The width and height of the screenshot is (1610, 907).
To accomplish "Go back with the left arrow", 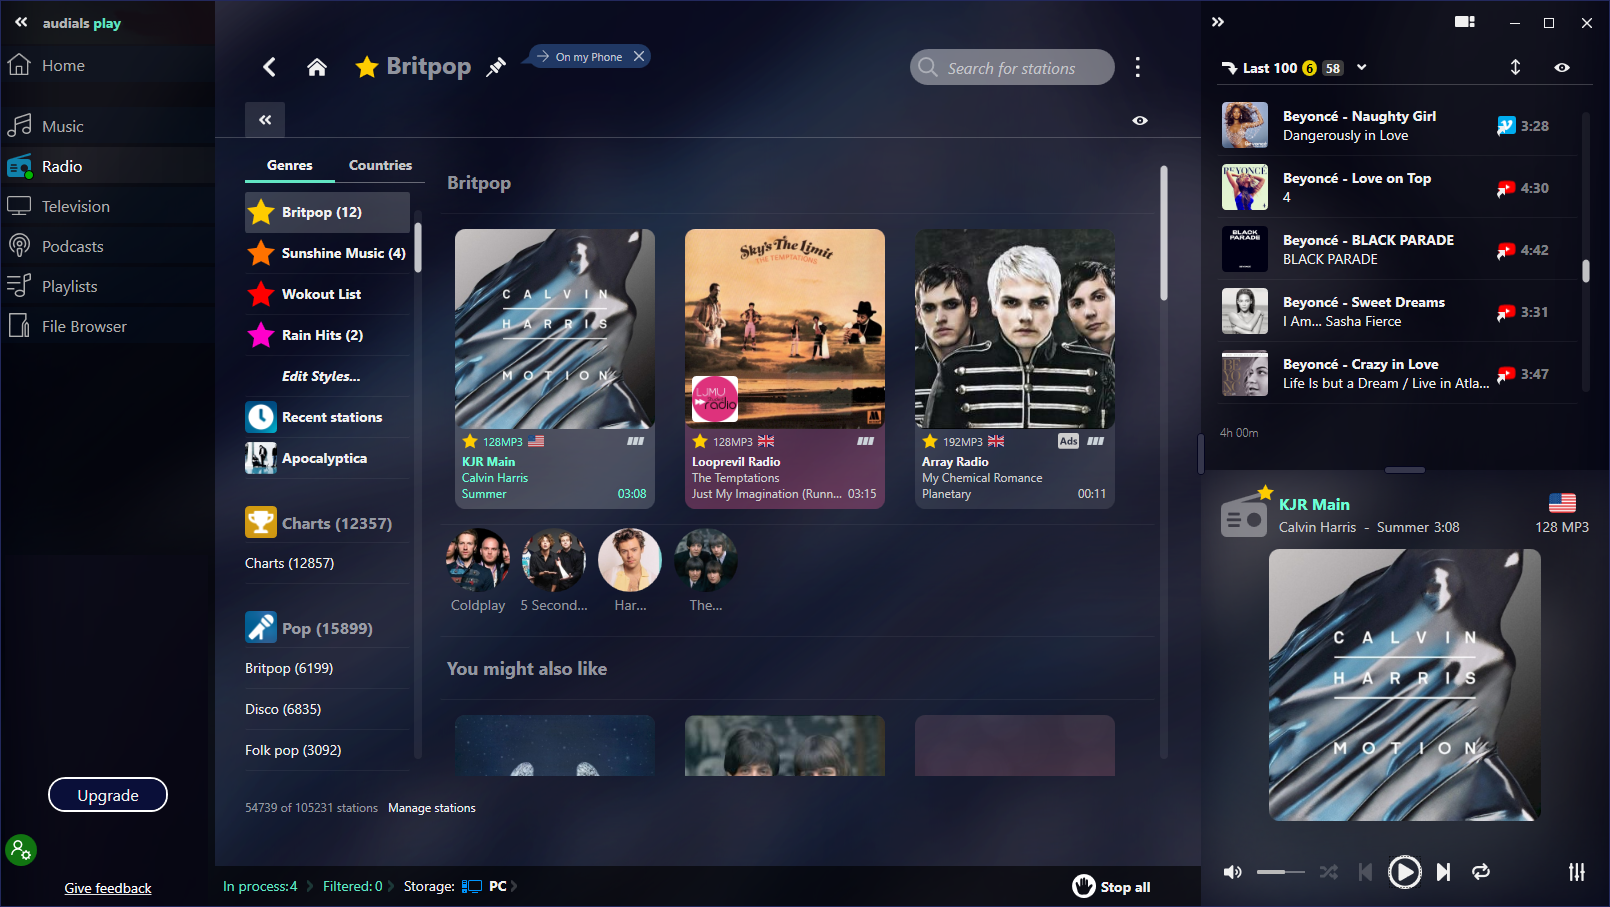I will 269,67.
